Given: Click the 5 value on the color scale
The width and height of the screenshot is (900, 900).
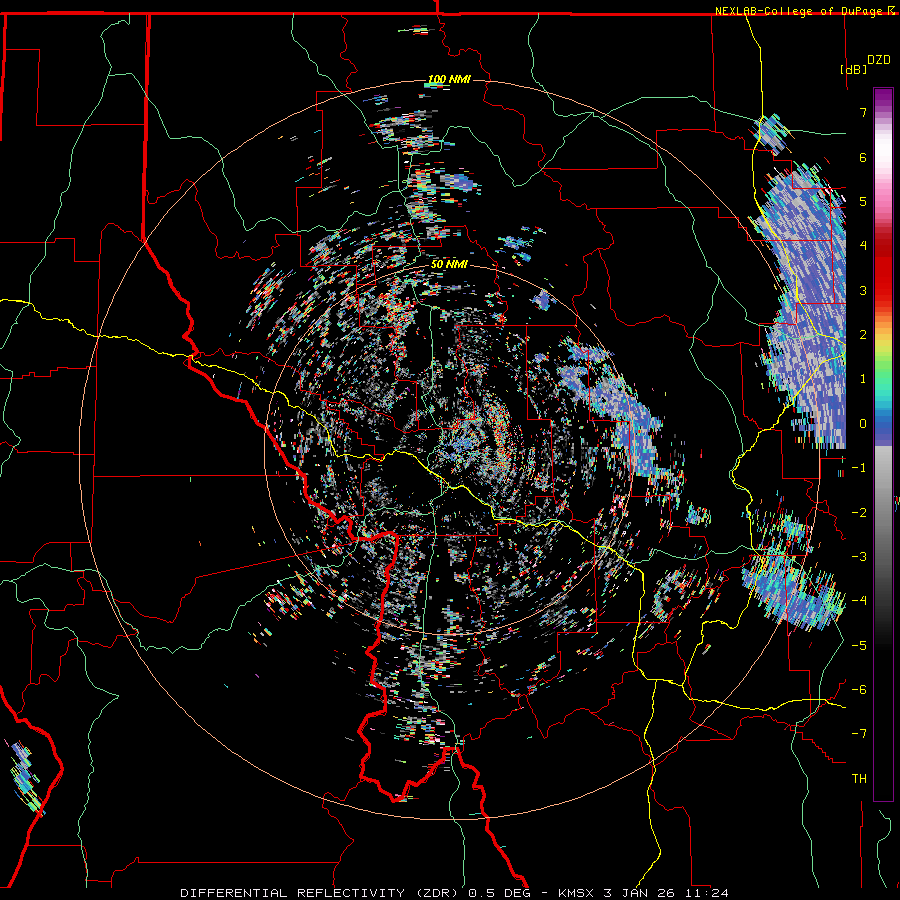Looking at the screenshot, I should click(863, 201).
